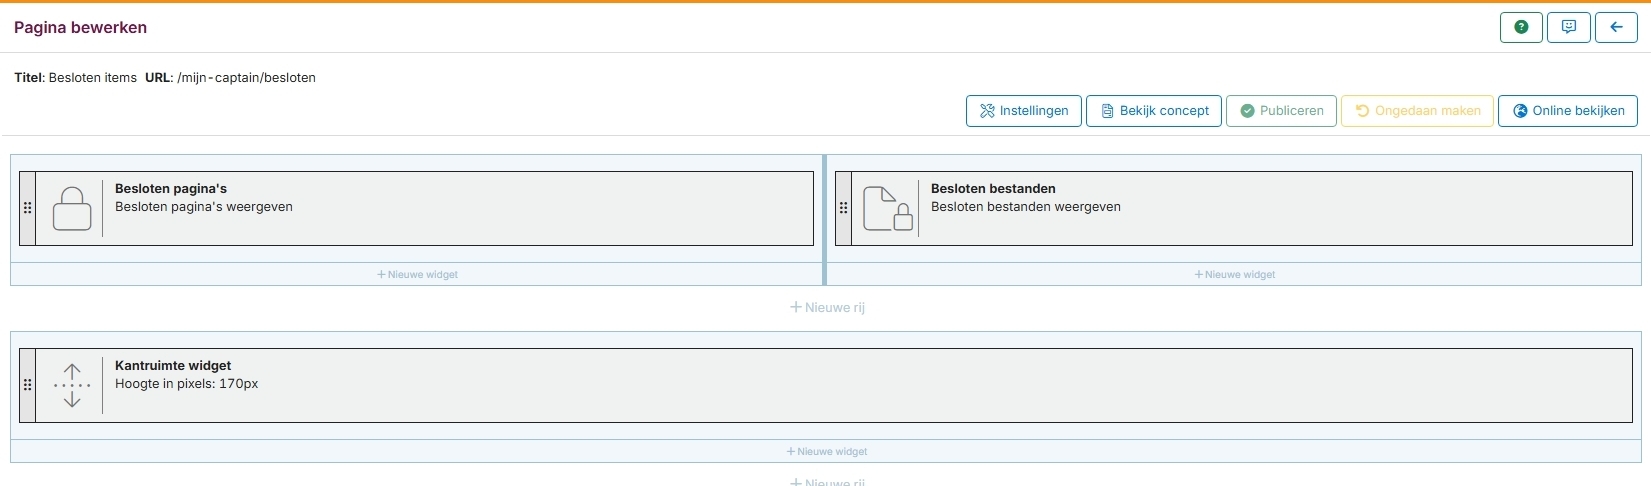Click the Ongedaan maken button
1651x486 pixels.
tap(1417, 111)
